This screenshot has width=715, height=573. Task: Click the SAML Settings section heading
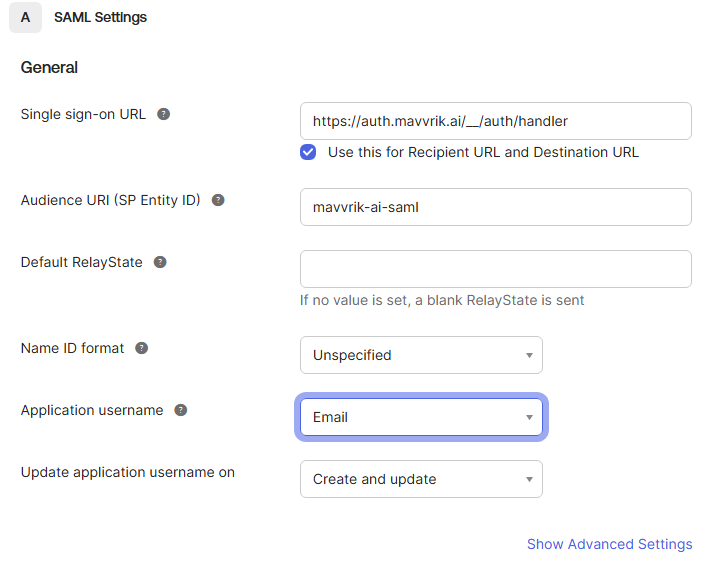[x=100, y=17]
